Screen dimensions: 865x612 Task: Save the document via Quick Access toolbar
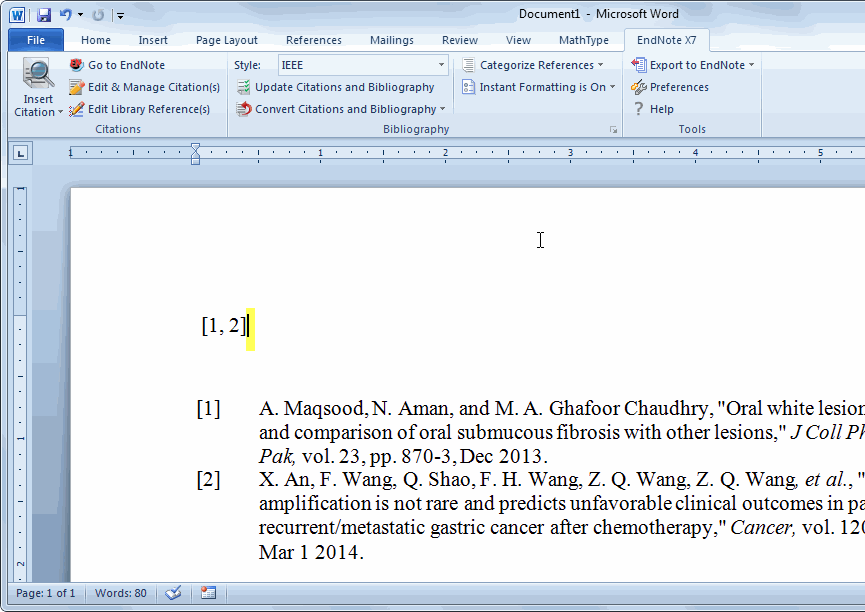[43, 13]
